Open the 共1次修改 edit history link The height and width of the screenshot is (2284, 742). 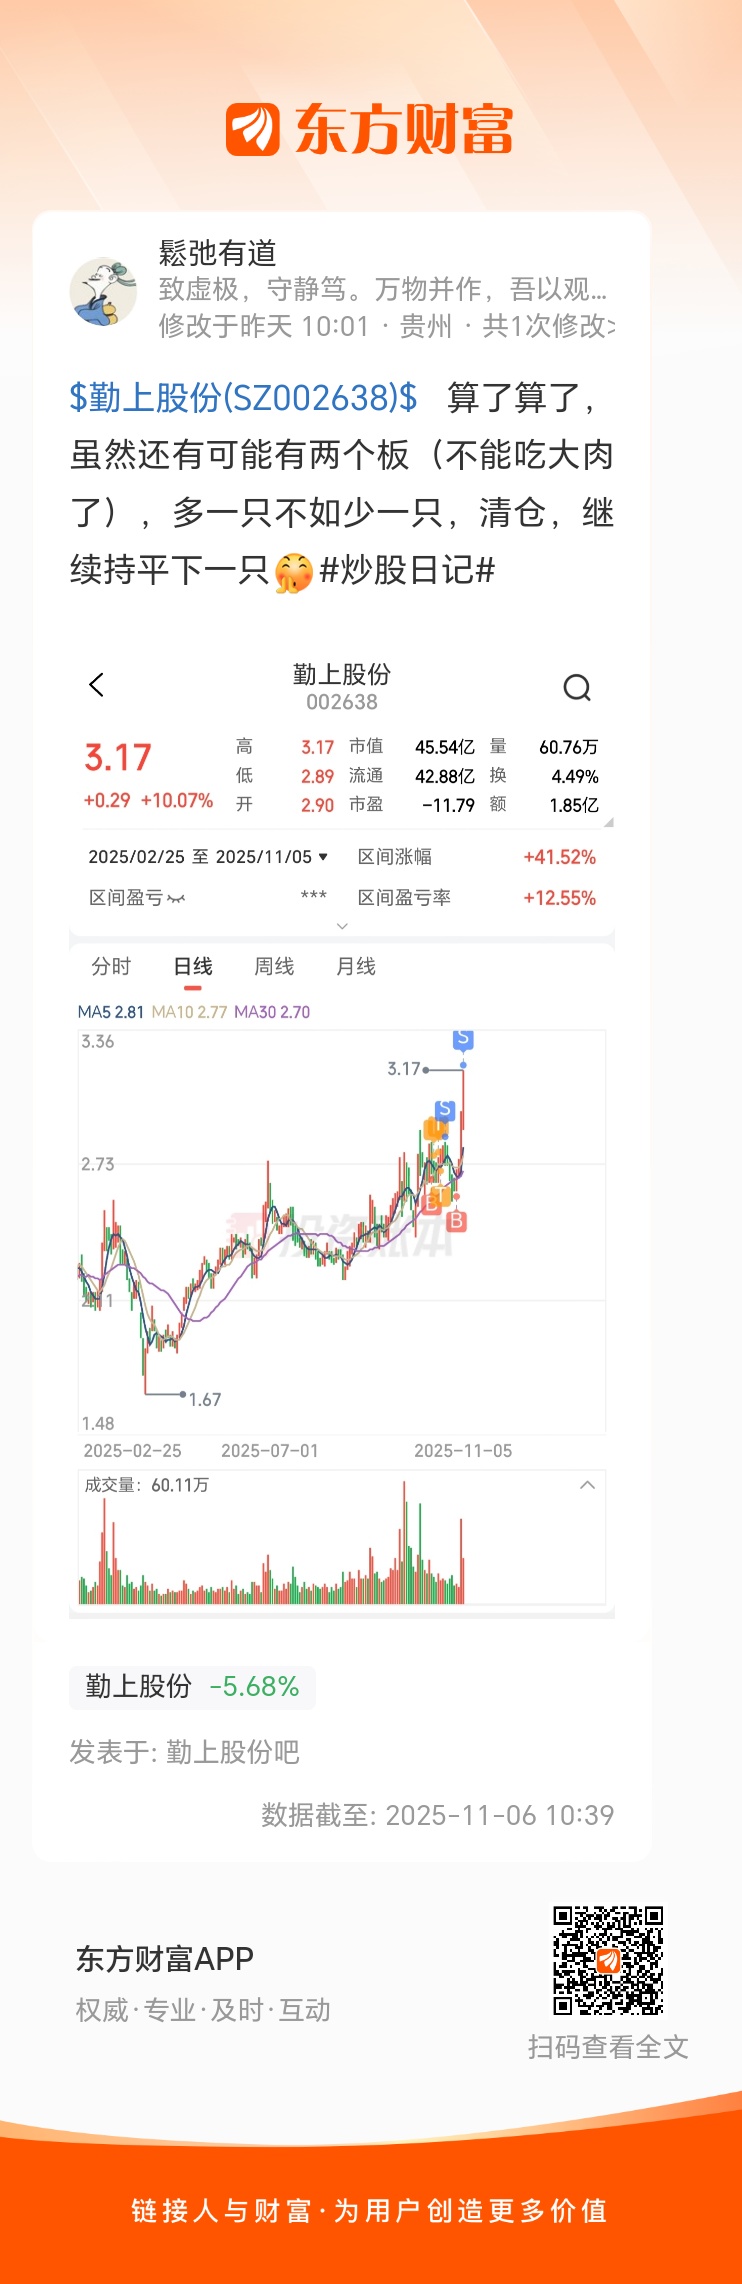point(548,326)
